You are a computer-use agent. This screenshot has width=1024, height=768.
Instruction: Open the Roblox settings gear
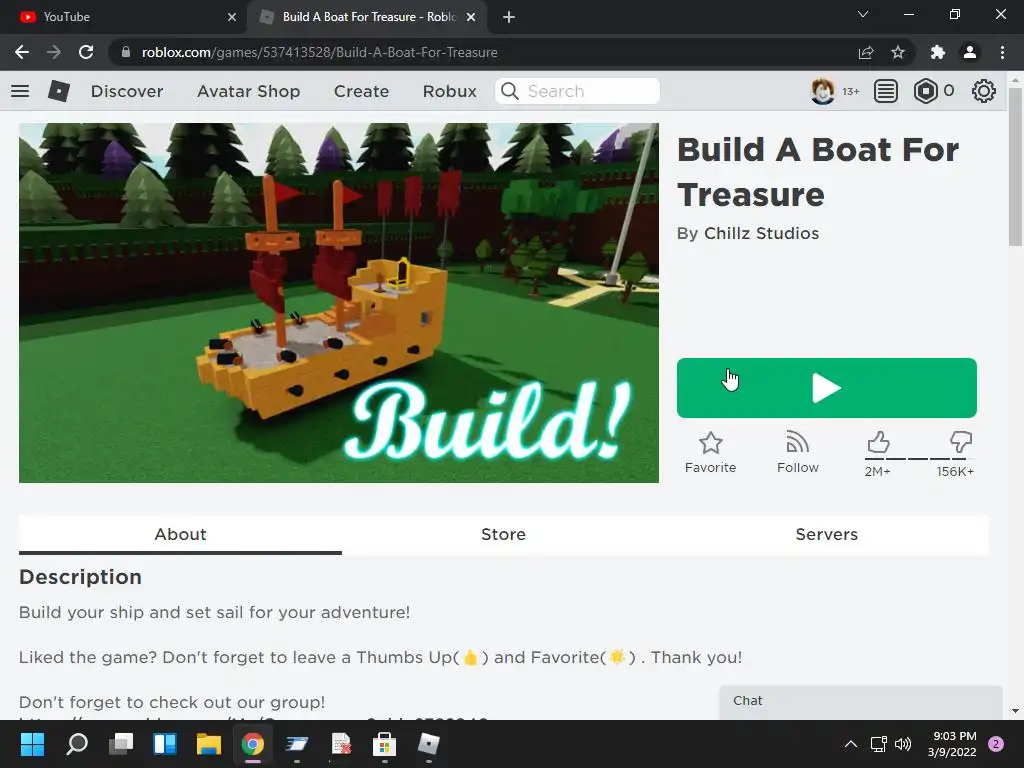984,91
